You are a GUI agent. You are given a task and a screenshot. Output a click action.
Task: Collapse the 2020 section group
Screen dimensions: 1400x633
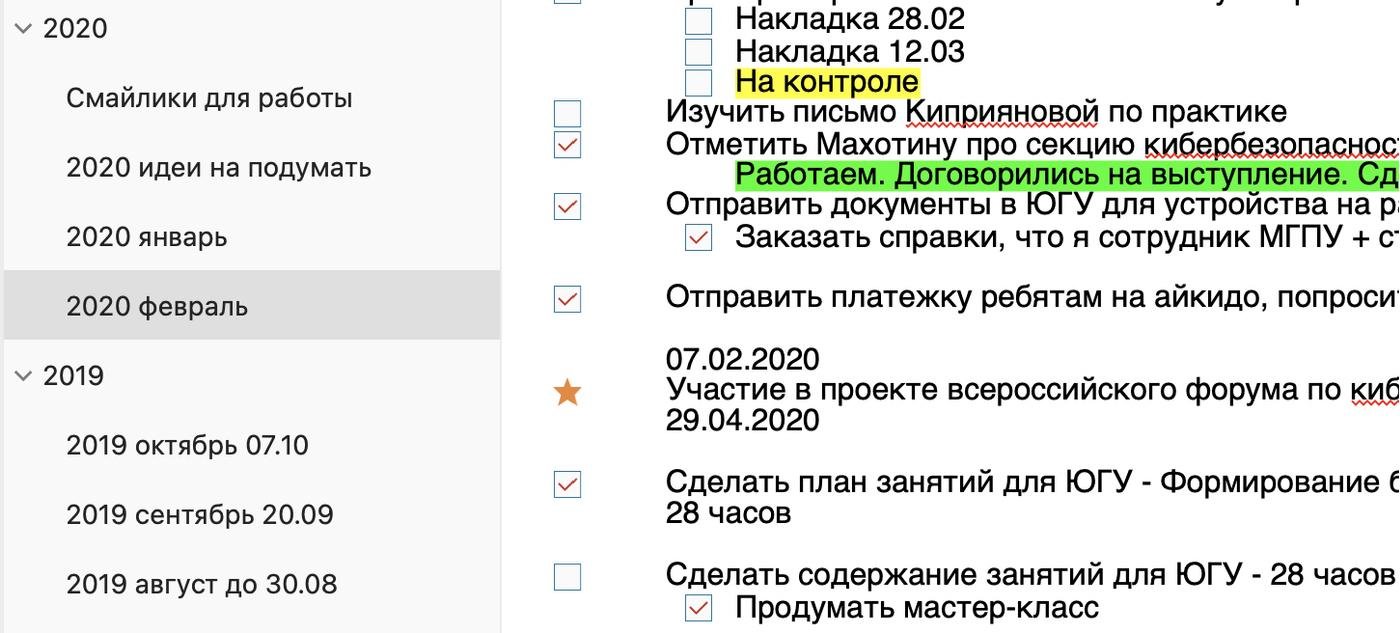[23, 29]
